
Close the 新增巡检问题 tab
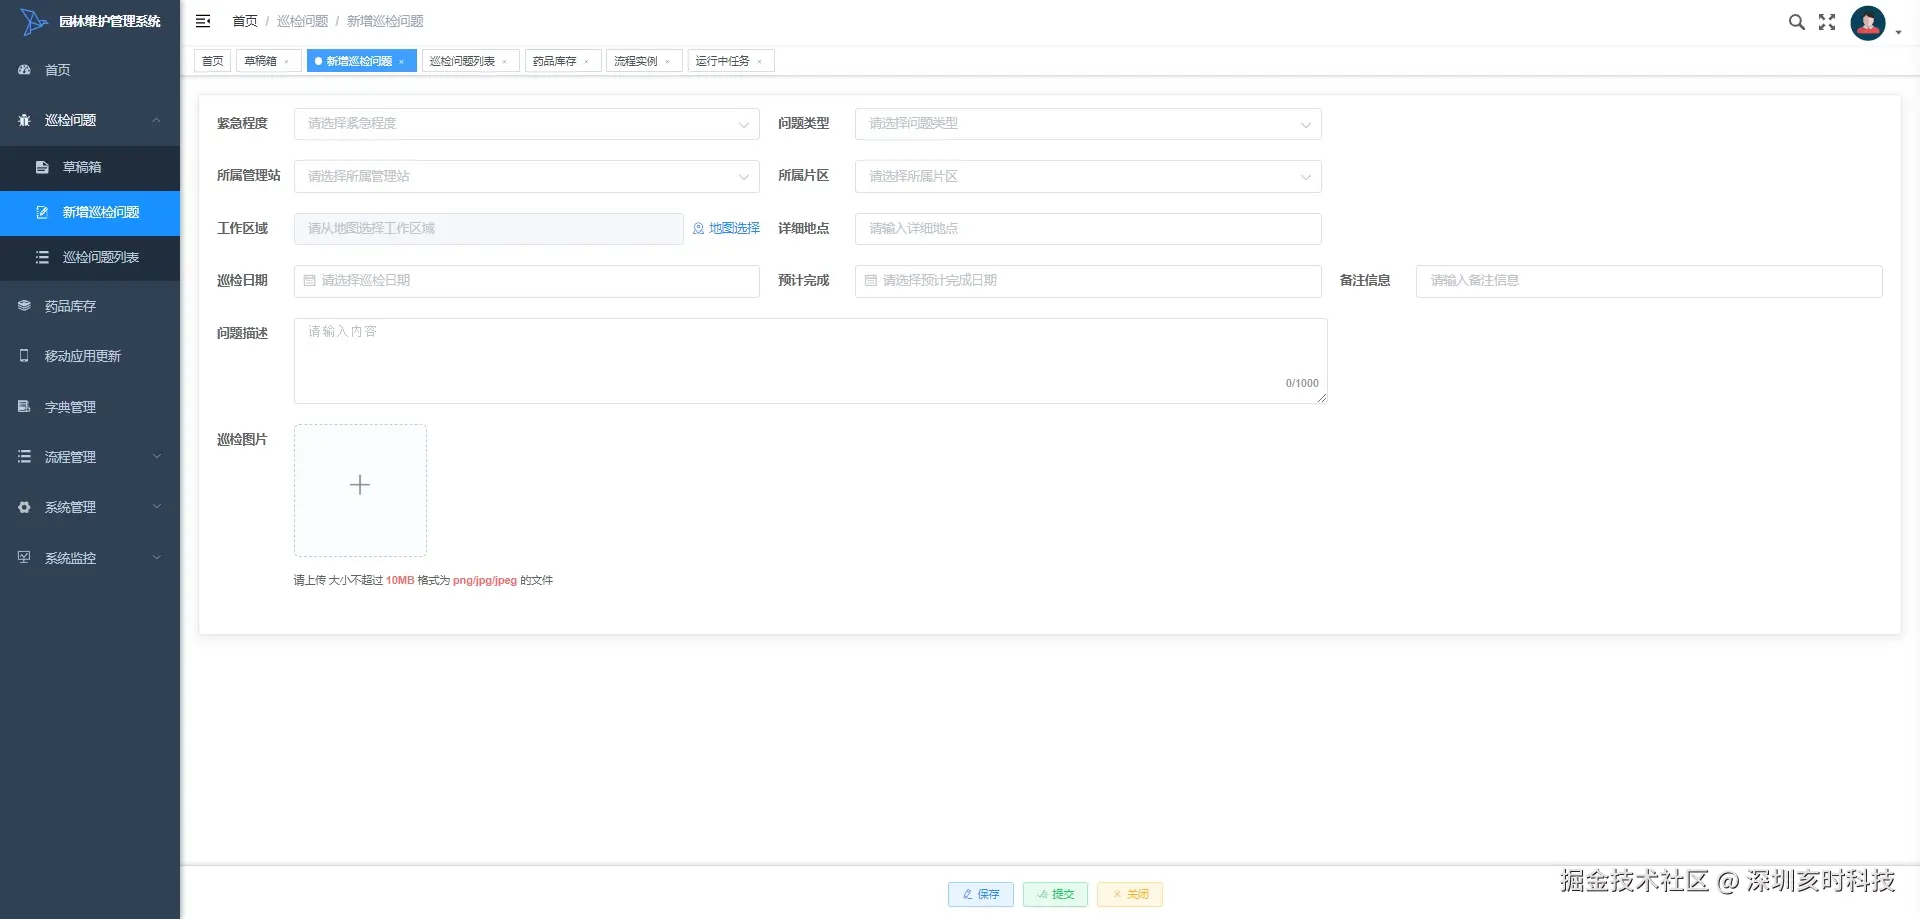click(x=401, y=62)
